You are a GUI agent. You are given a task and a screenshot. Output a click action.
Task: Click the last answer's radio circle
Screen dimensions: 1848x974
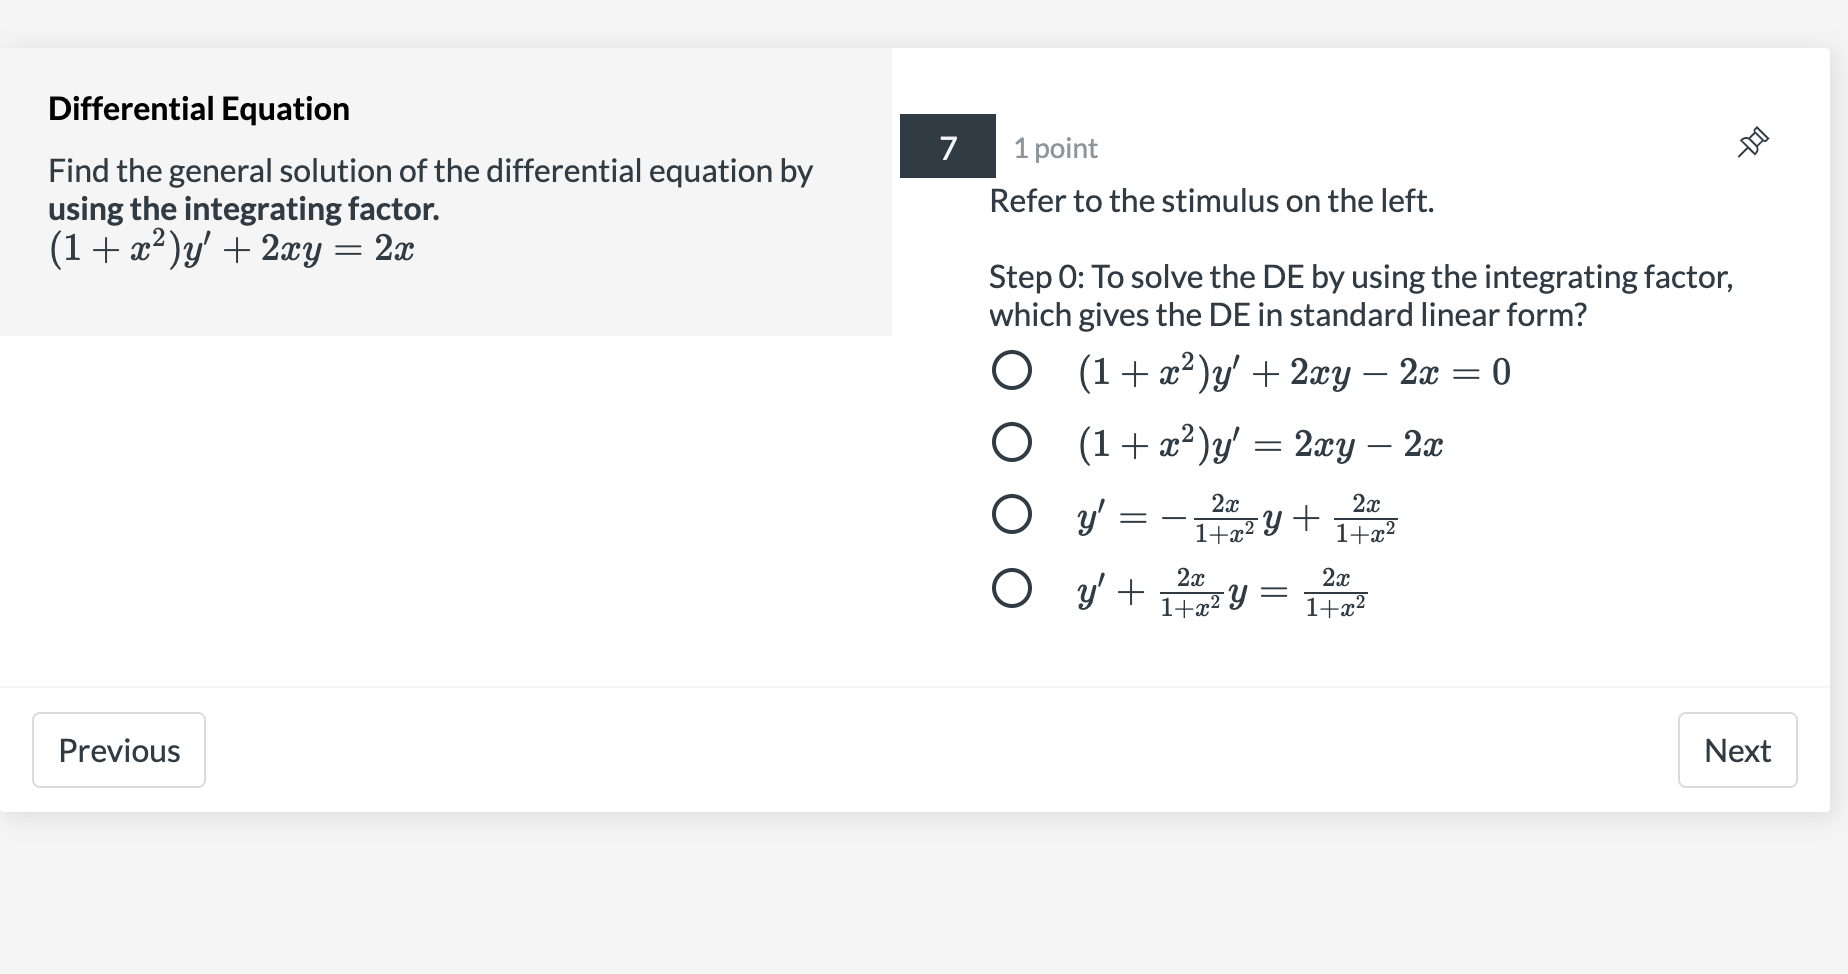(x=1012, y=590)
